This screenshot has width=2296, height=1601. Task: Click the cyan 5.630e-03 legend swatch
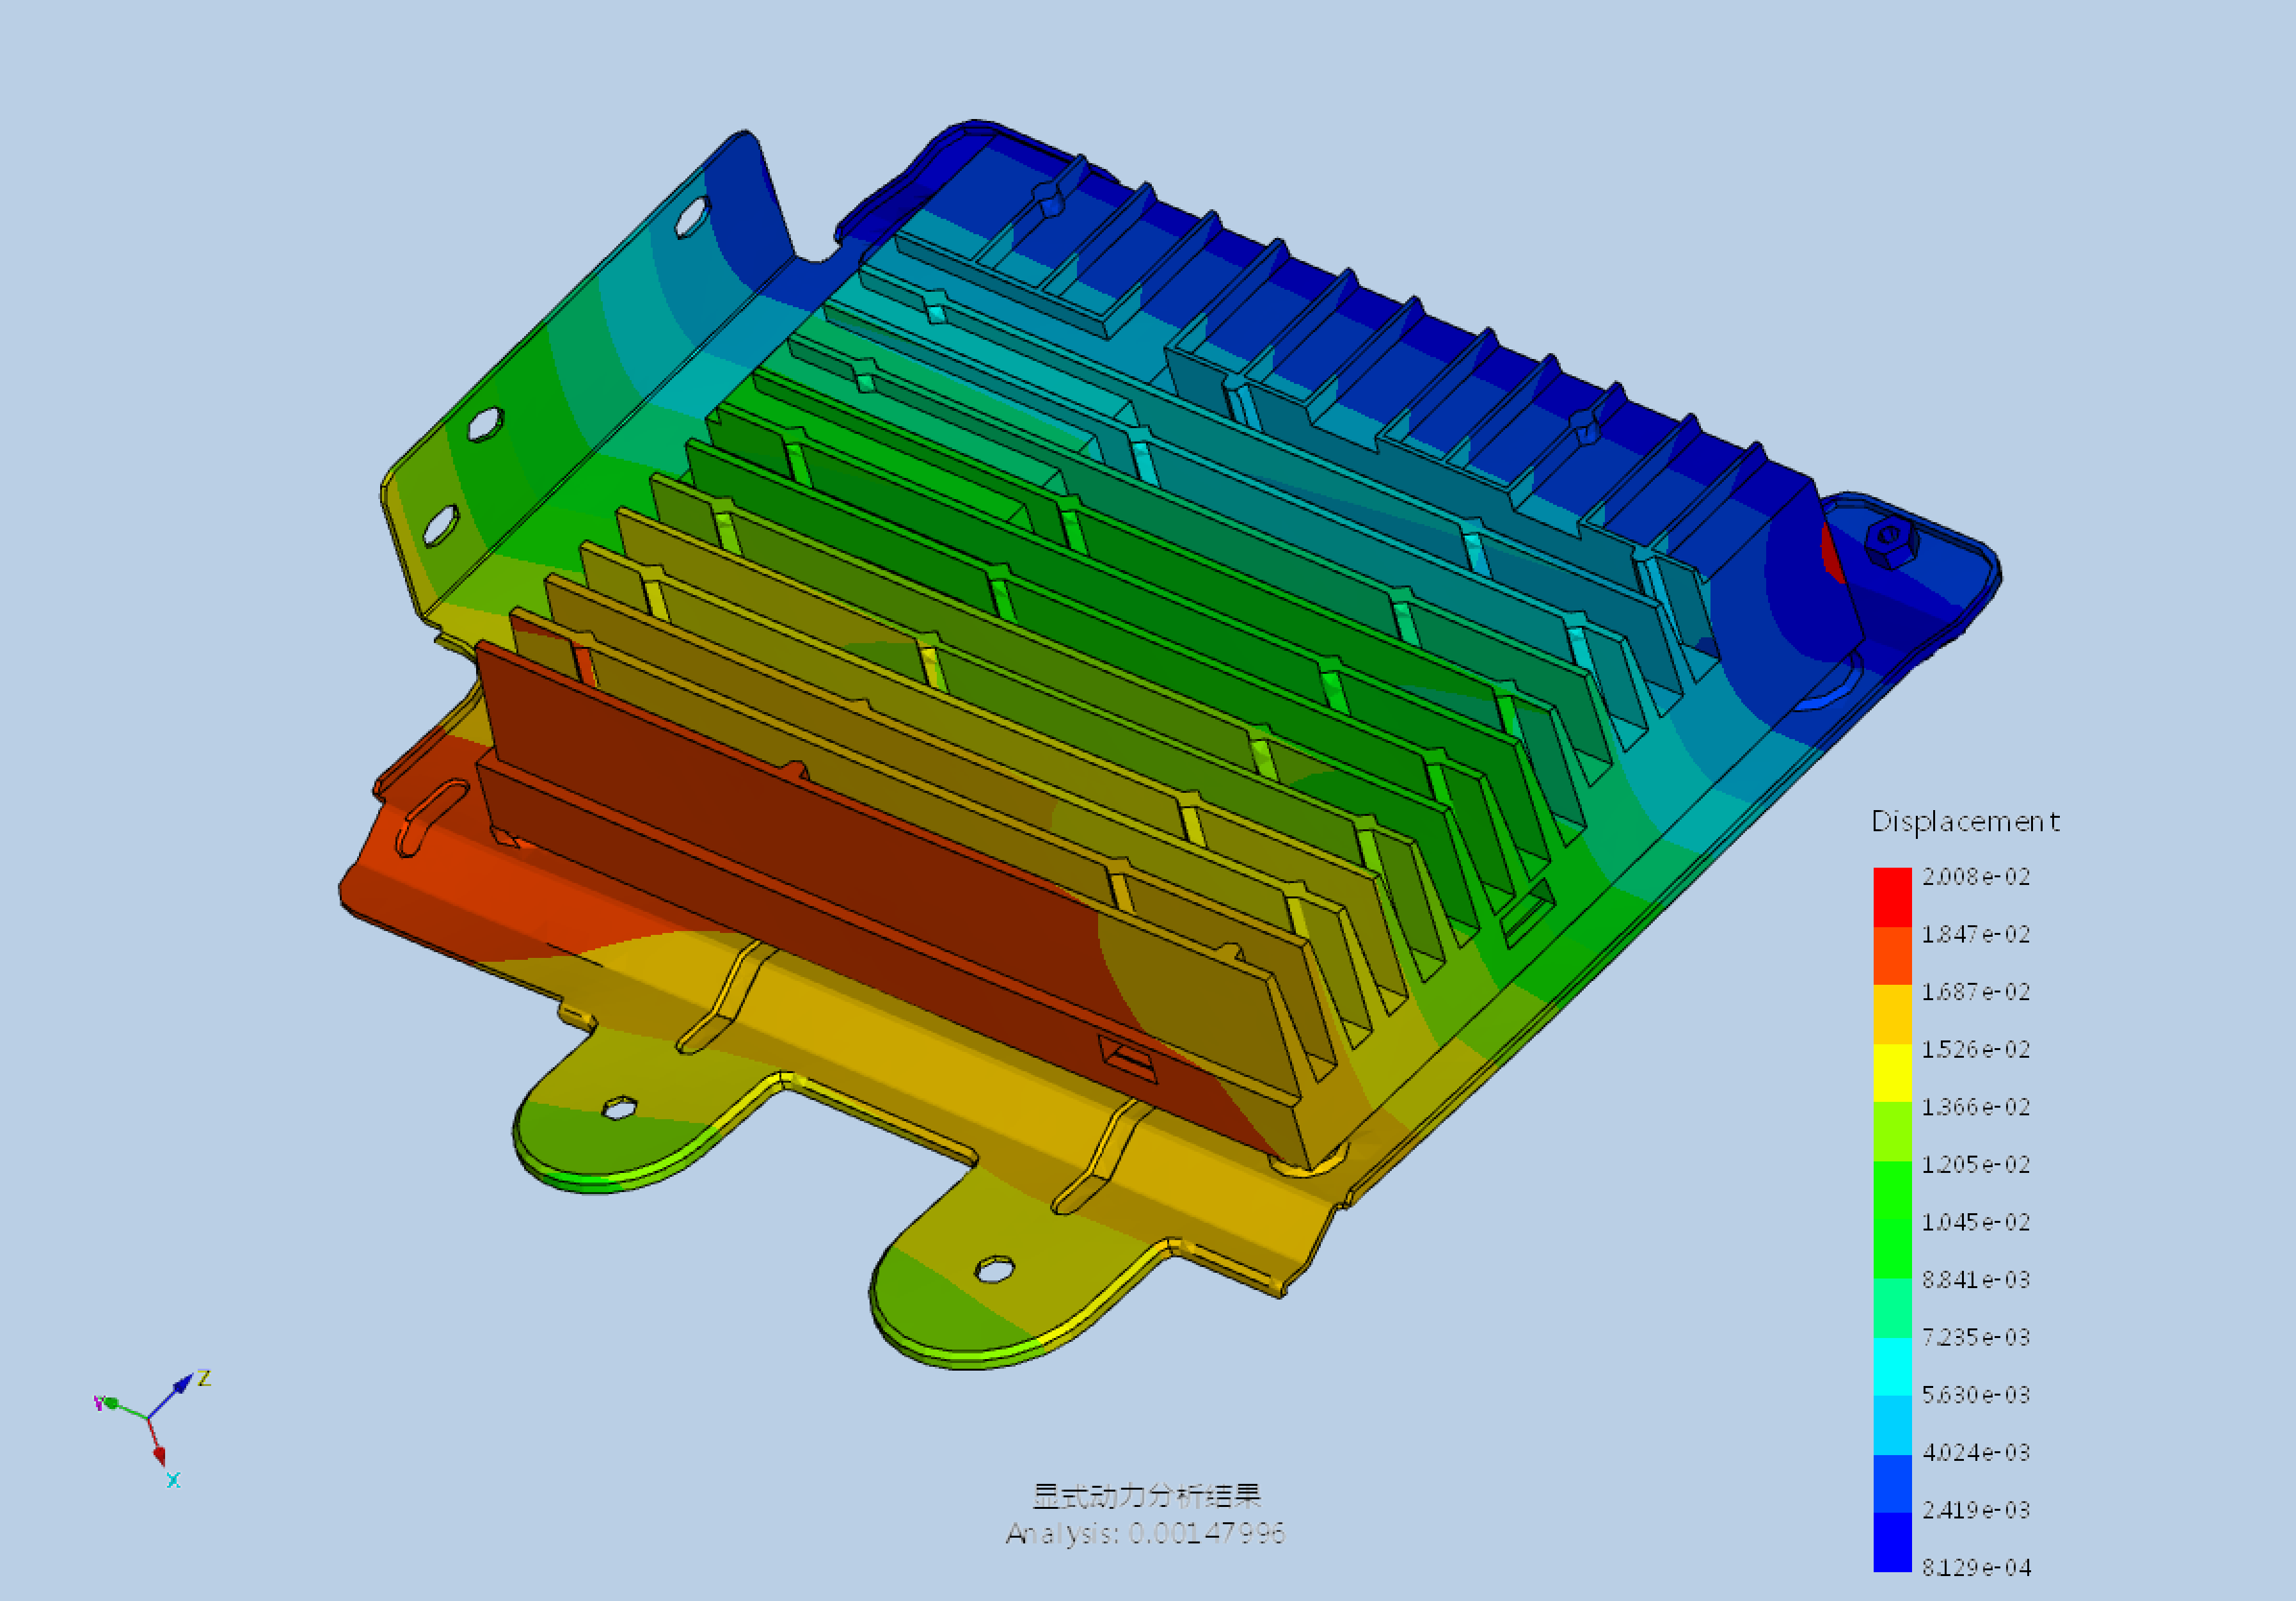pos(1892,1366)
